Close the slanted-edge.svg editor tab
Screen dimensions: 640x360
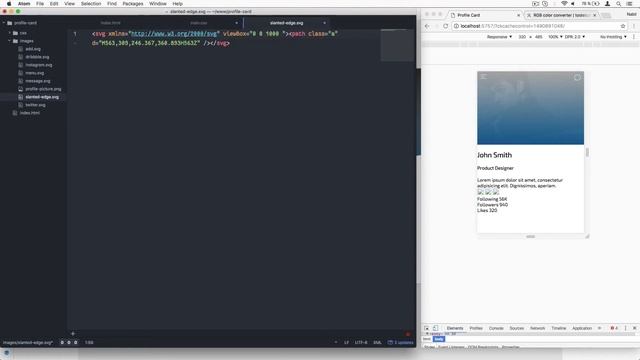tap(324, 23)
